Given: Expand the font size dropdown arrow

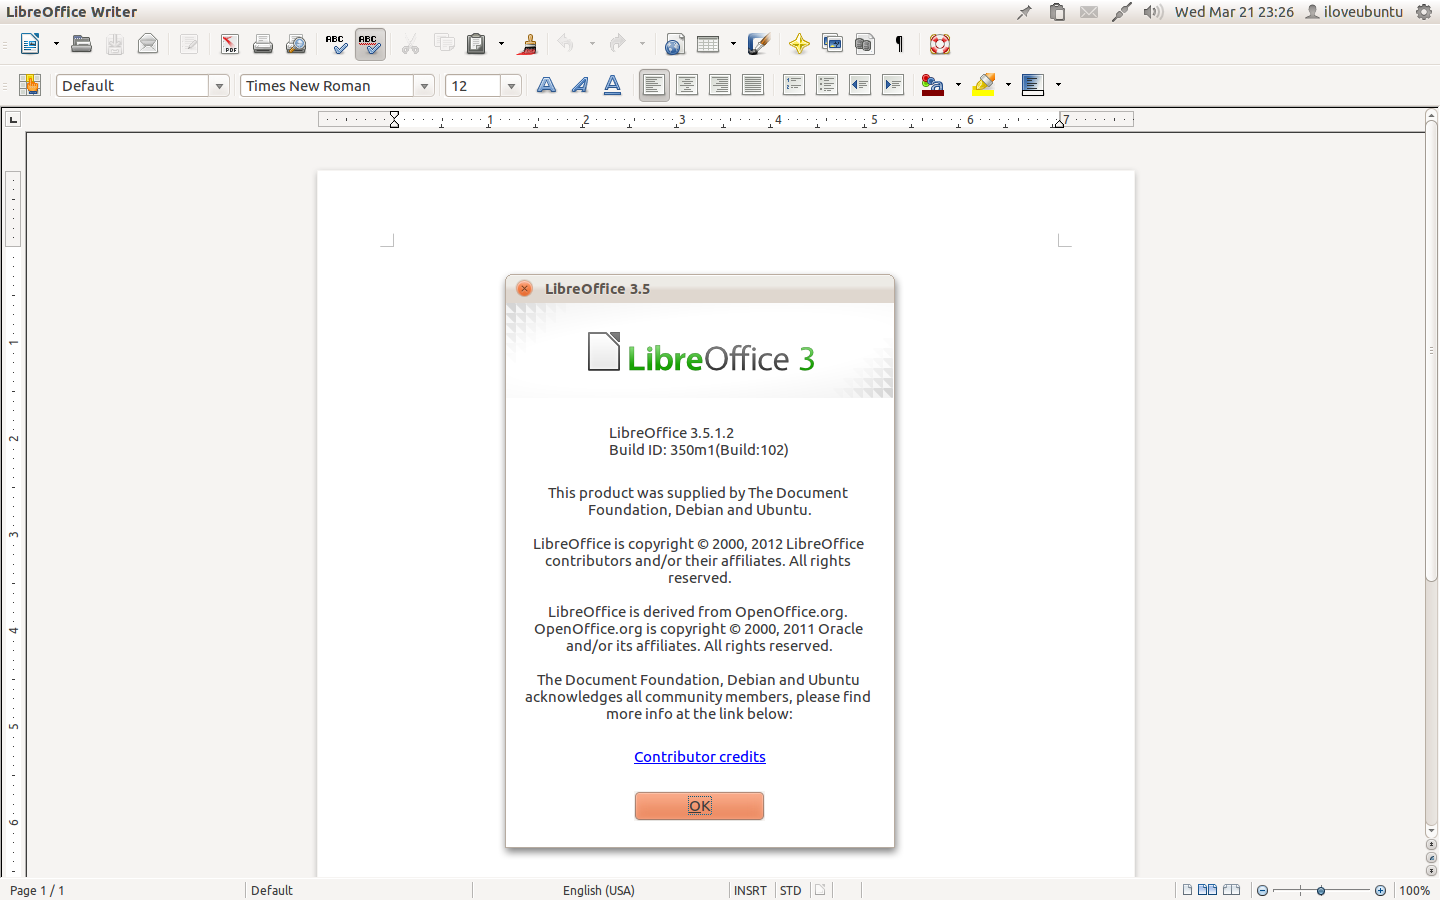Looking at the screenshot, I should 511,86.
